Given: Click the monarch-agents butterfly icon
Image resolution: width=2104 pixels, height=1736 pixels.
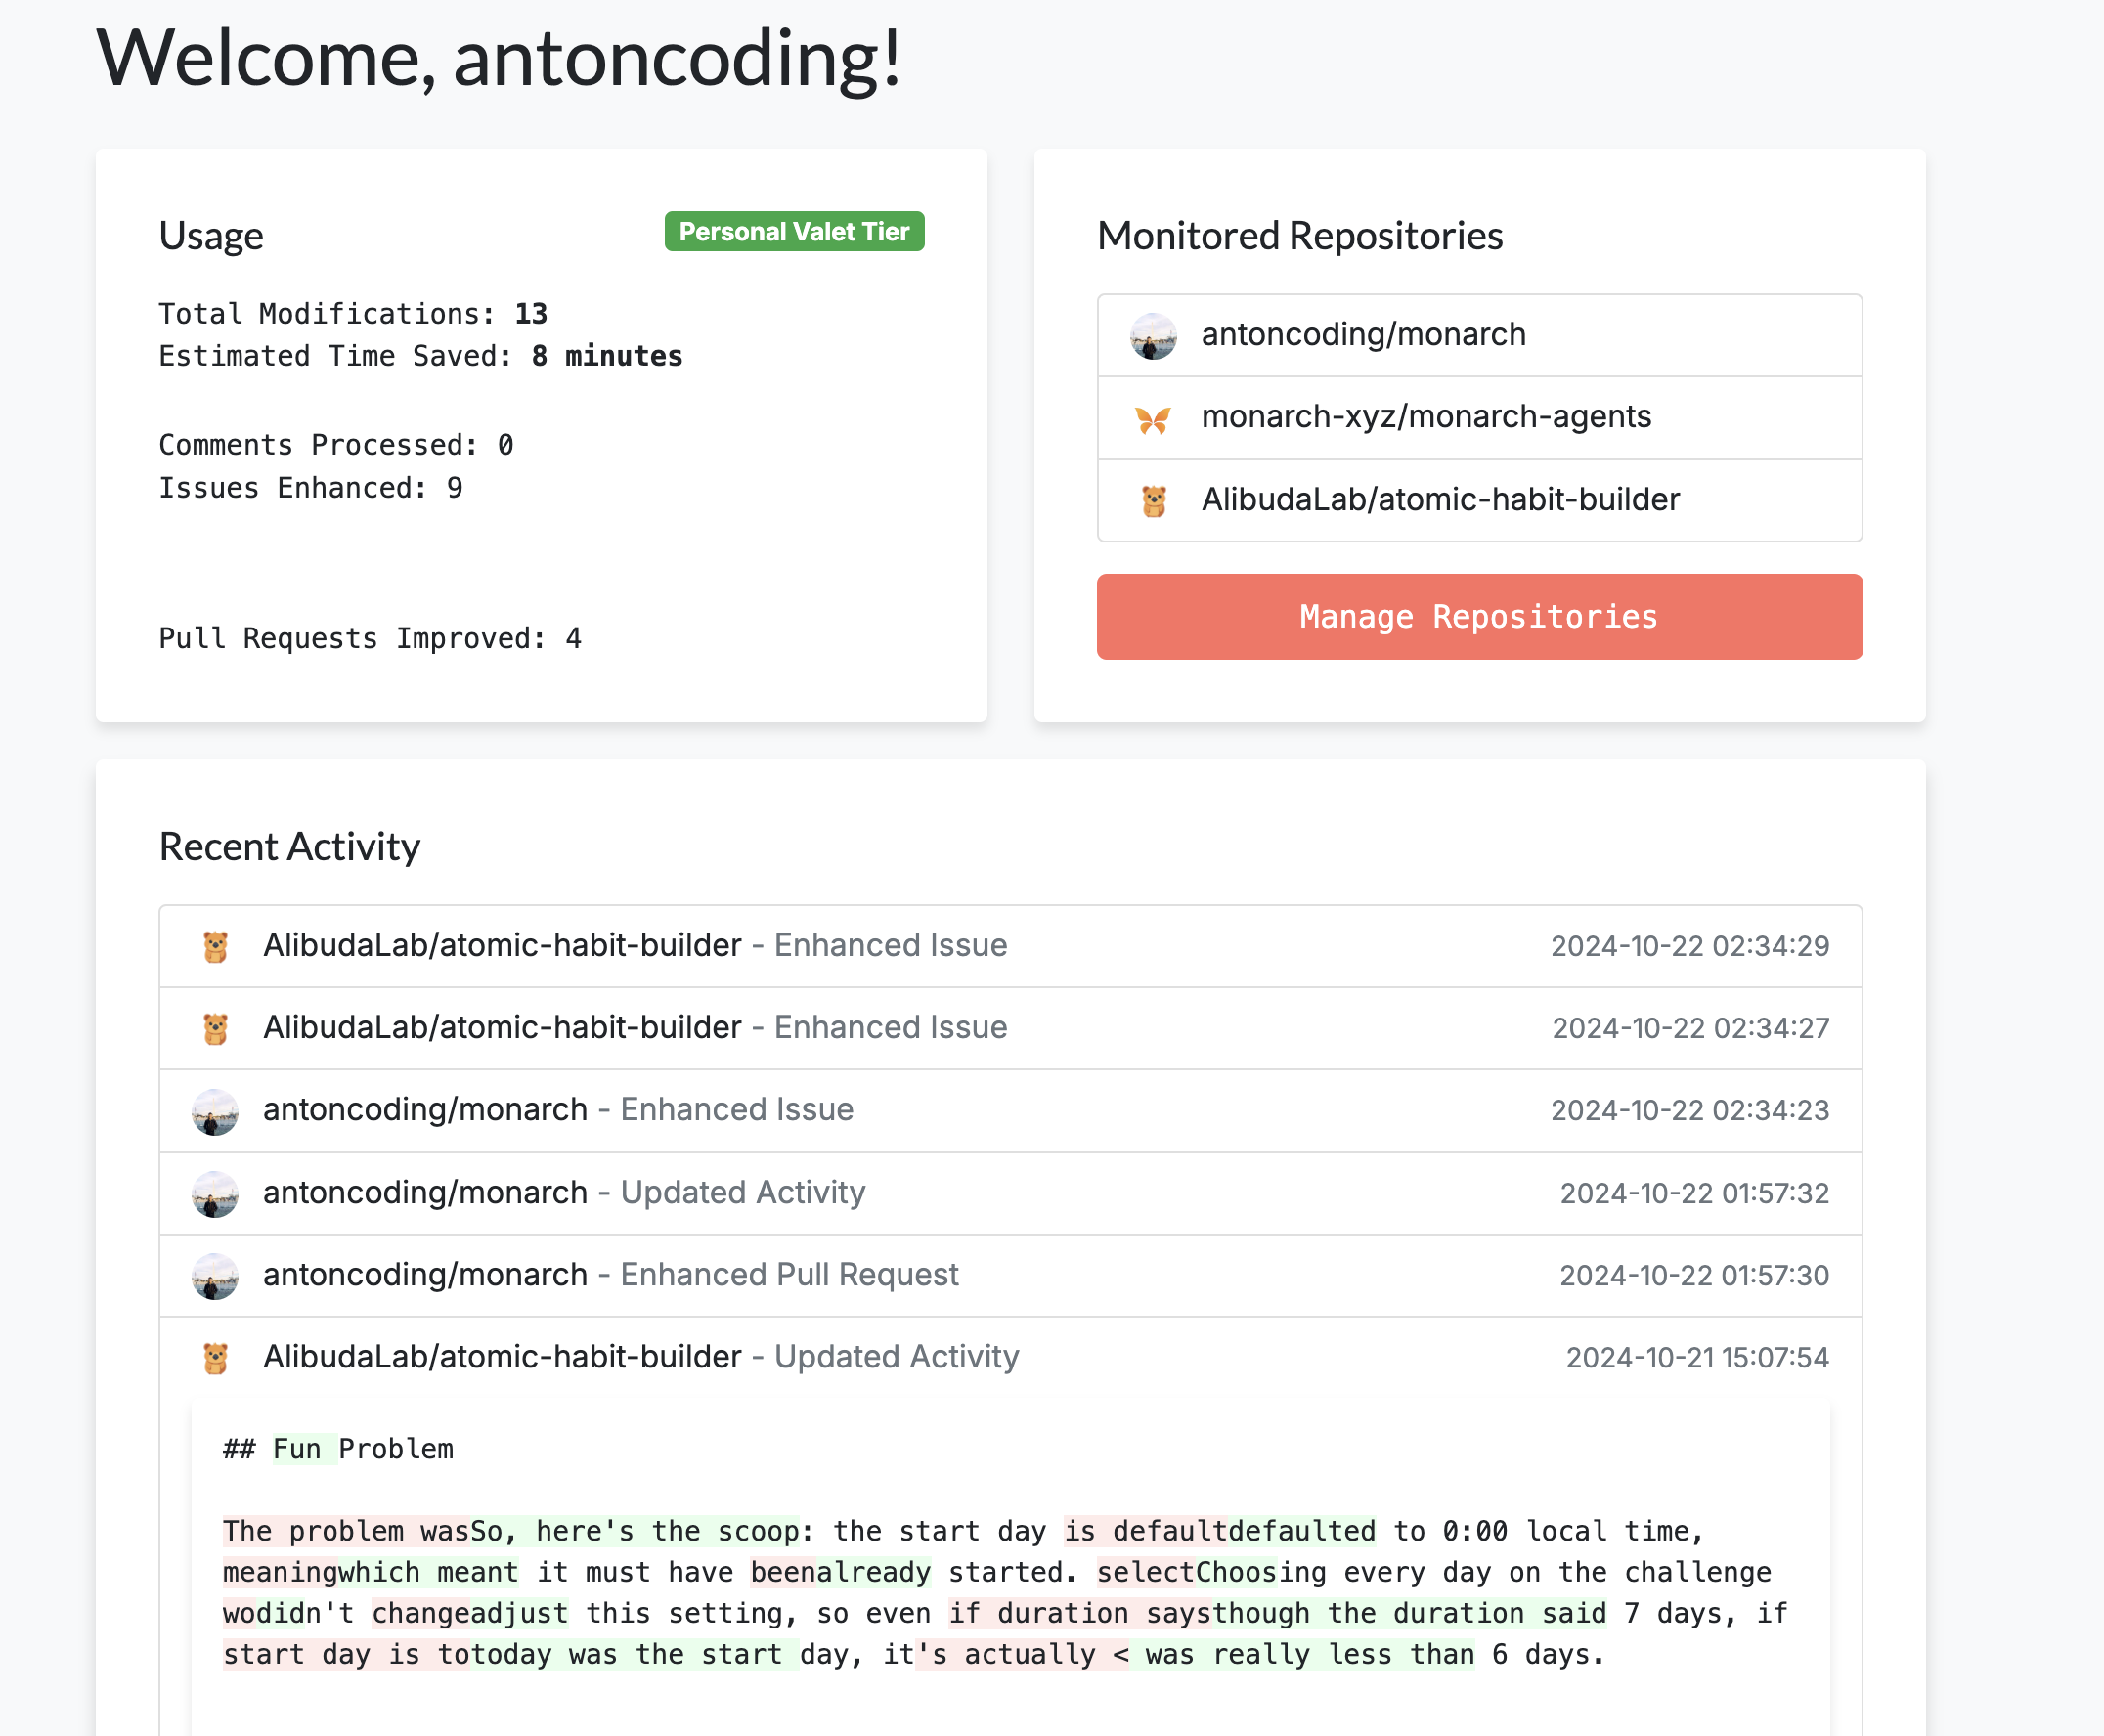Looking at the screenshot, I should 1152,419.
